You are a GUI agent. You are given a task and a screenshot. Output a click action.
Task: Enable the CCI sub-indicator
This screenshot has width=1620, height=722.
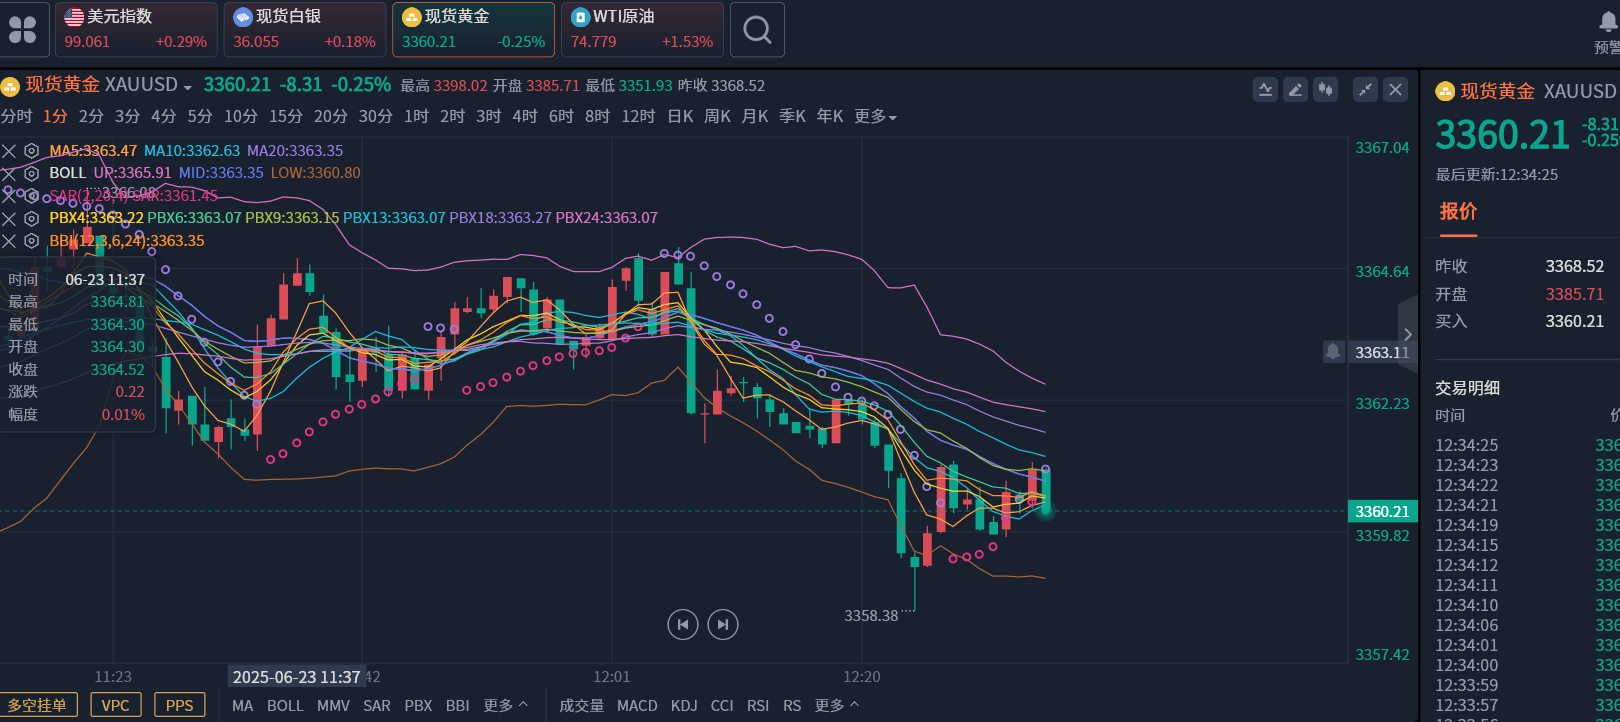(722, 706)
